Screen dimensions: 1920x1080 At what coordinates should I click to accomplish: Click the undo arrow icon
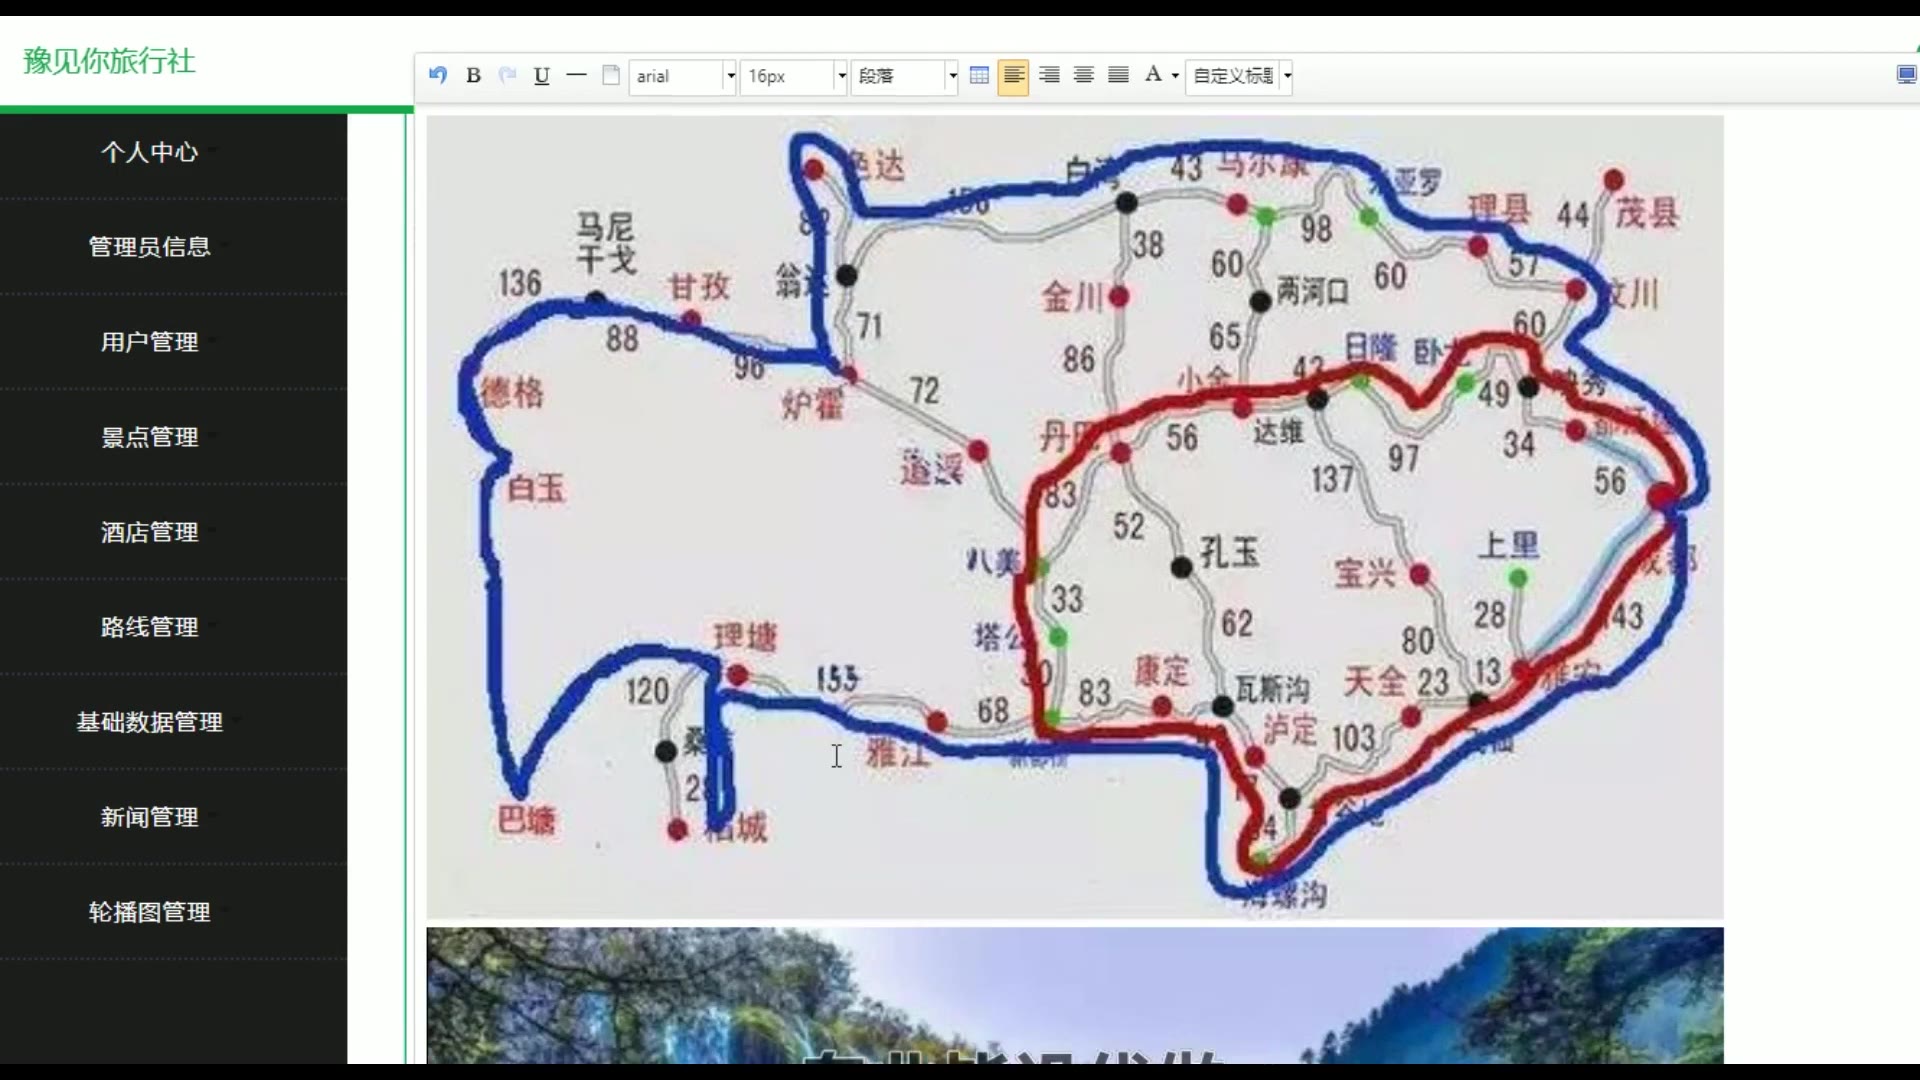click(x=437, y=75)
